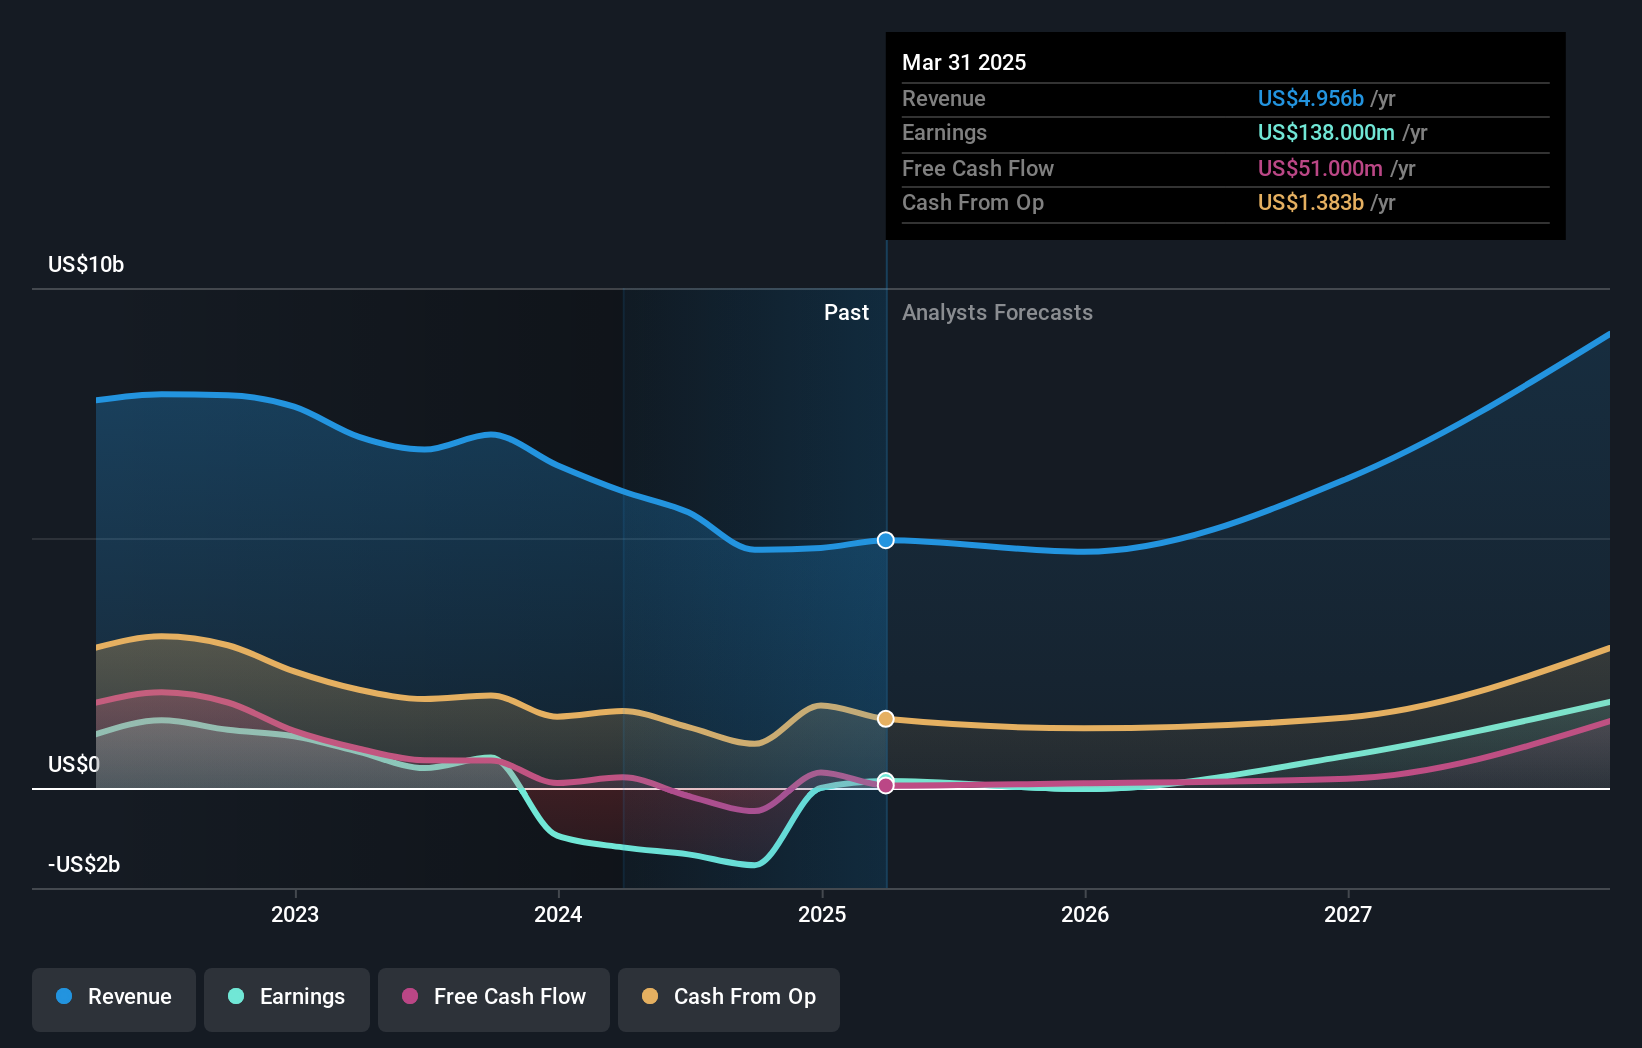Click the US$51.000m free cash flow value
Viewport: 1642px width, 1048px height.
[x=1320, y=168]
